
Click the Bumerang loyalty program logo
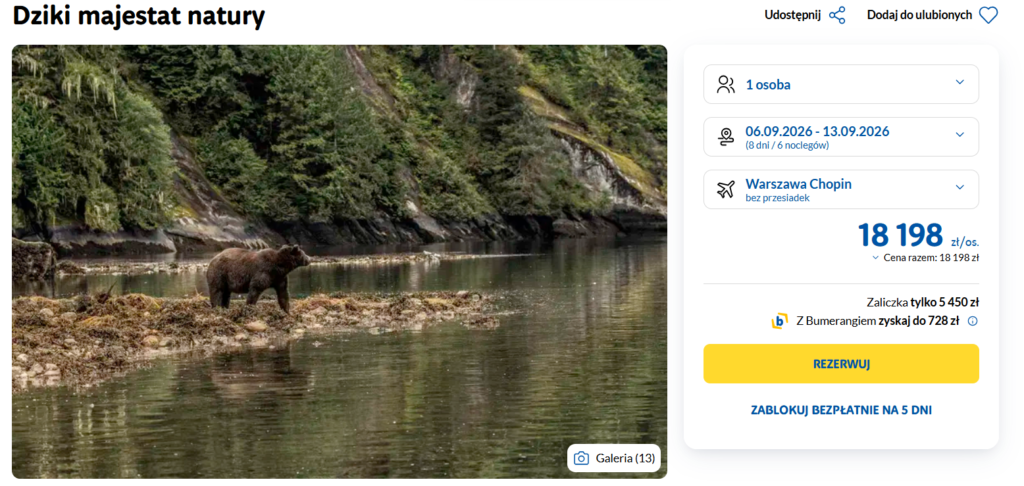780,321
